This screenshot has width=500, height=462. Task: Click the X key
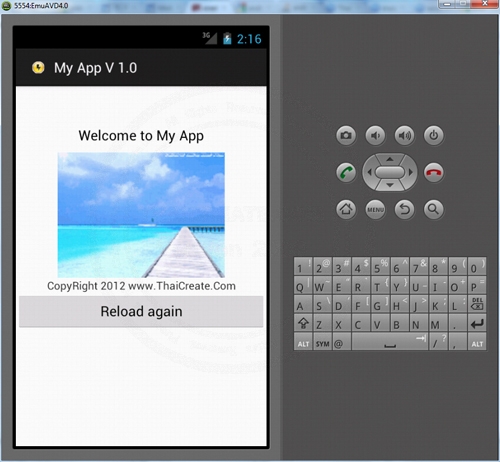click(341, 323)
